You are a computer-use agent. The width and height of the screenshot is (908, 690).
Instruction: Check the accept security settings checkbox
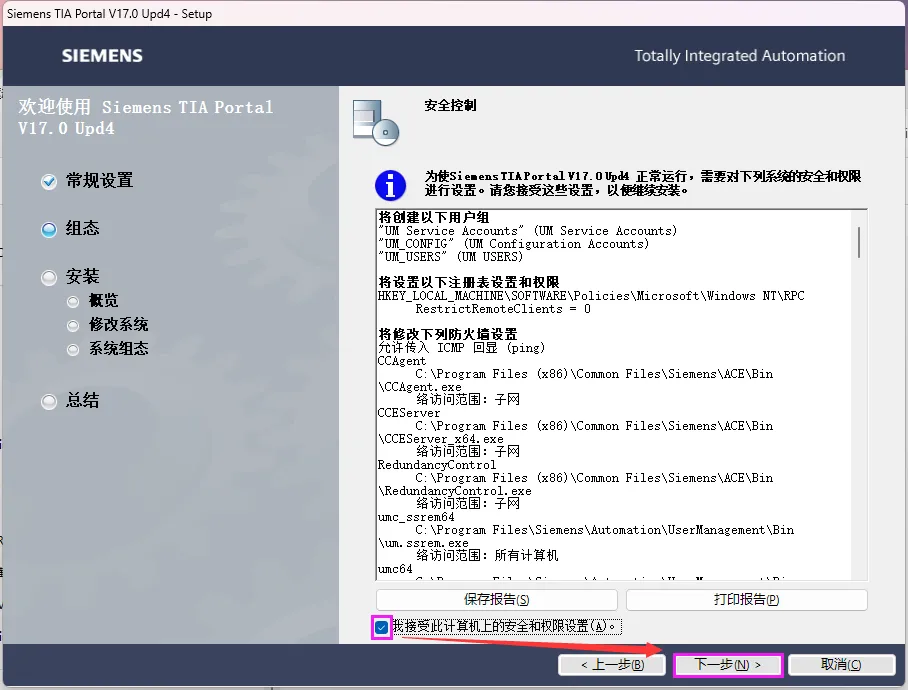tap(382, 627)
